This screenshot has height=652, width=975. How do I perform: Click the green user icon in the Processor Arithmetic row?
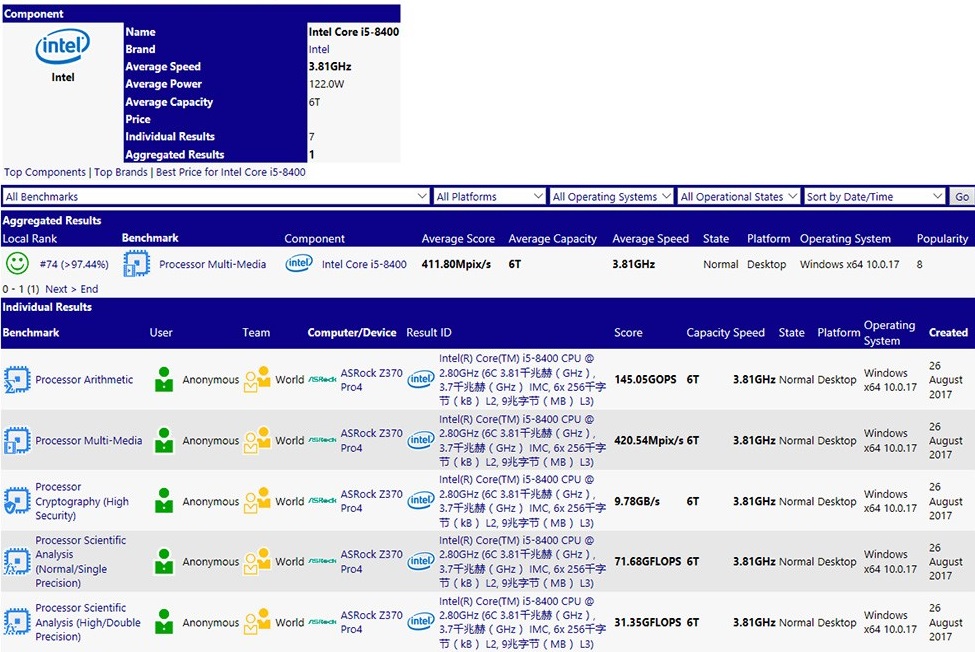tap(164, 379)
